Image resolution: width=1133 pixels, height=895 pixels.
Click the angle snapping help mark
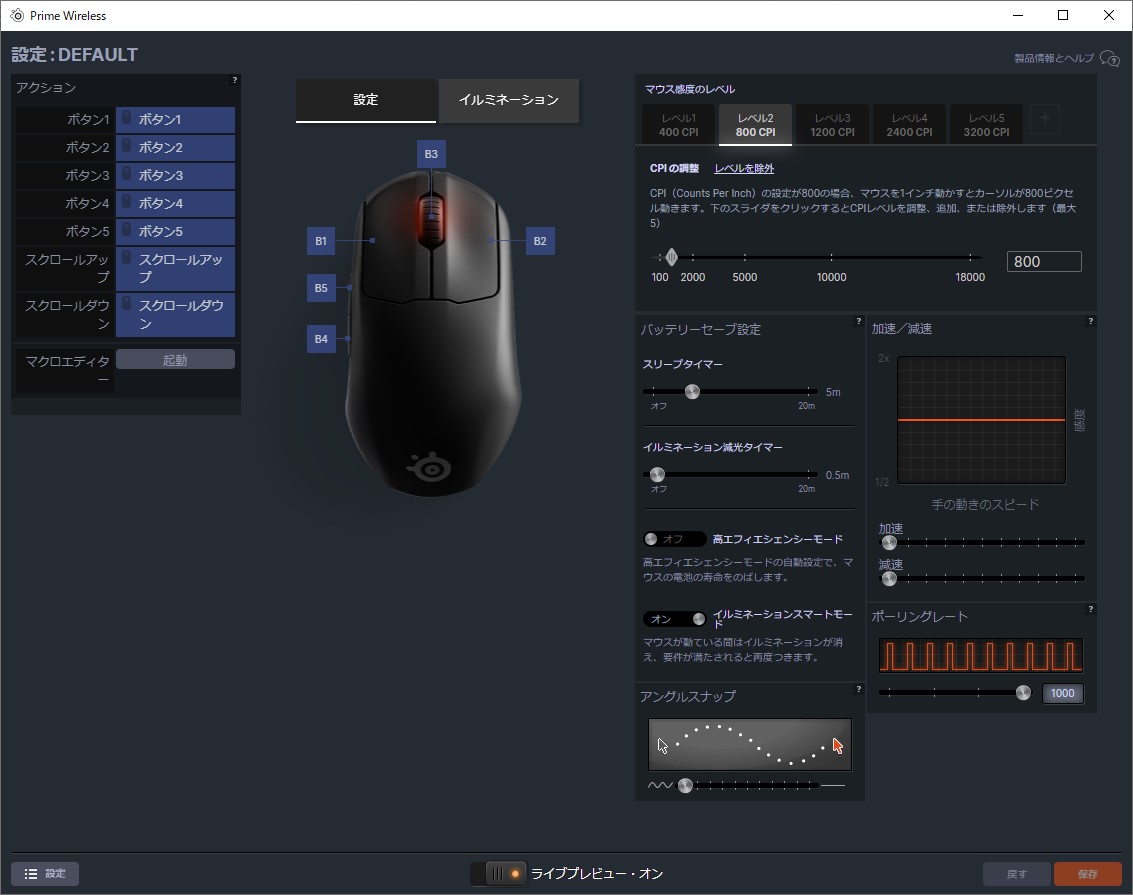[x=858, y=689]
